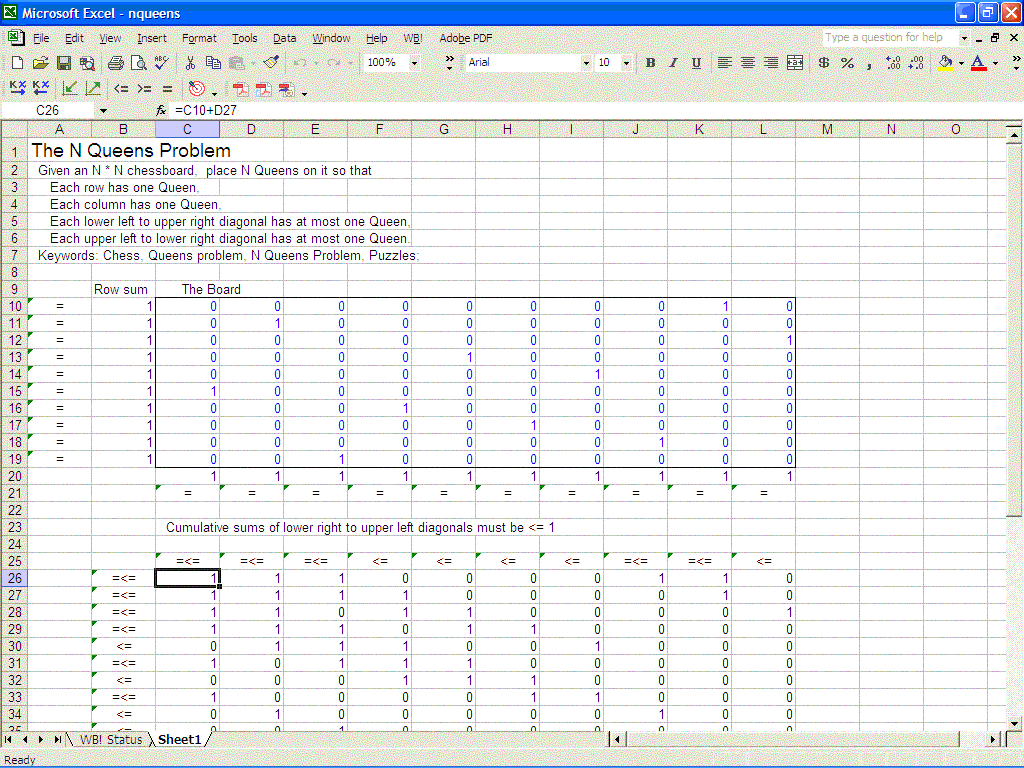The image size is (1024, 768).
Task: Apply Percent Style formatting
Action: 847,63
